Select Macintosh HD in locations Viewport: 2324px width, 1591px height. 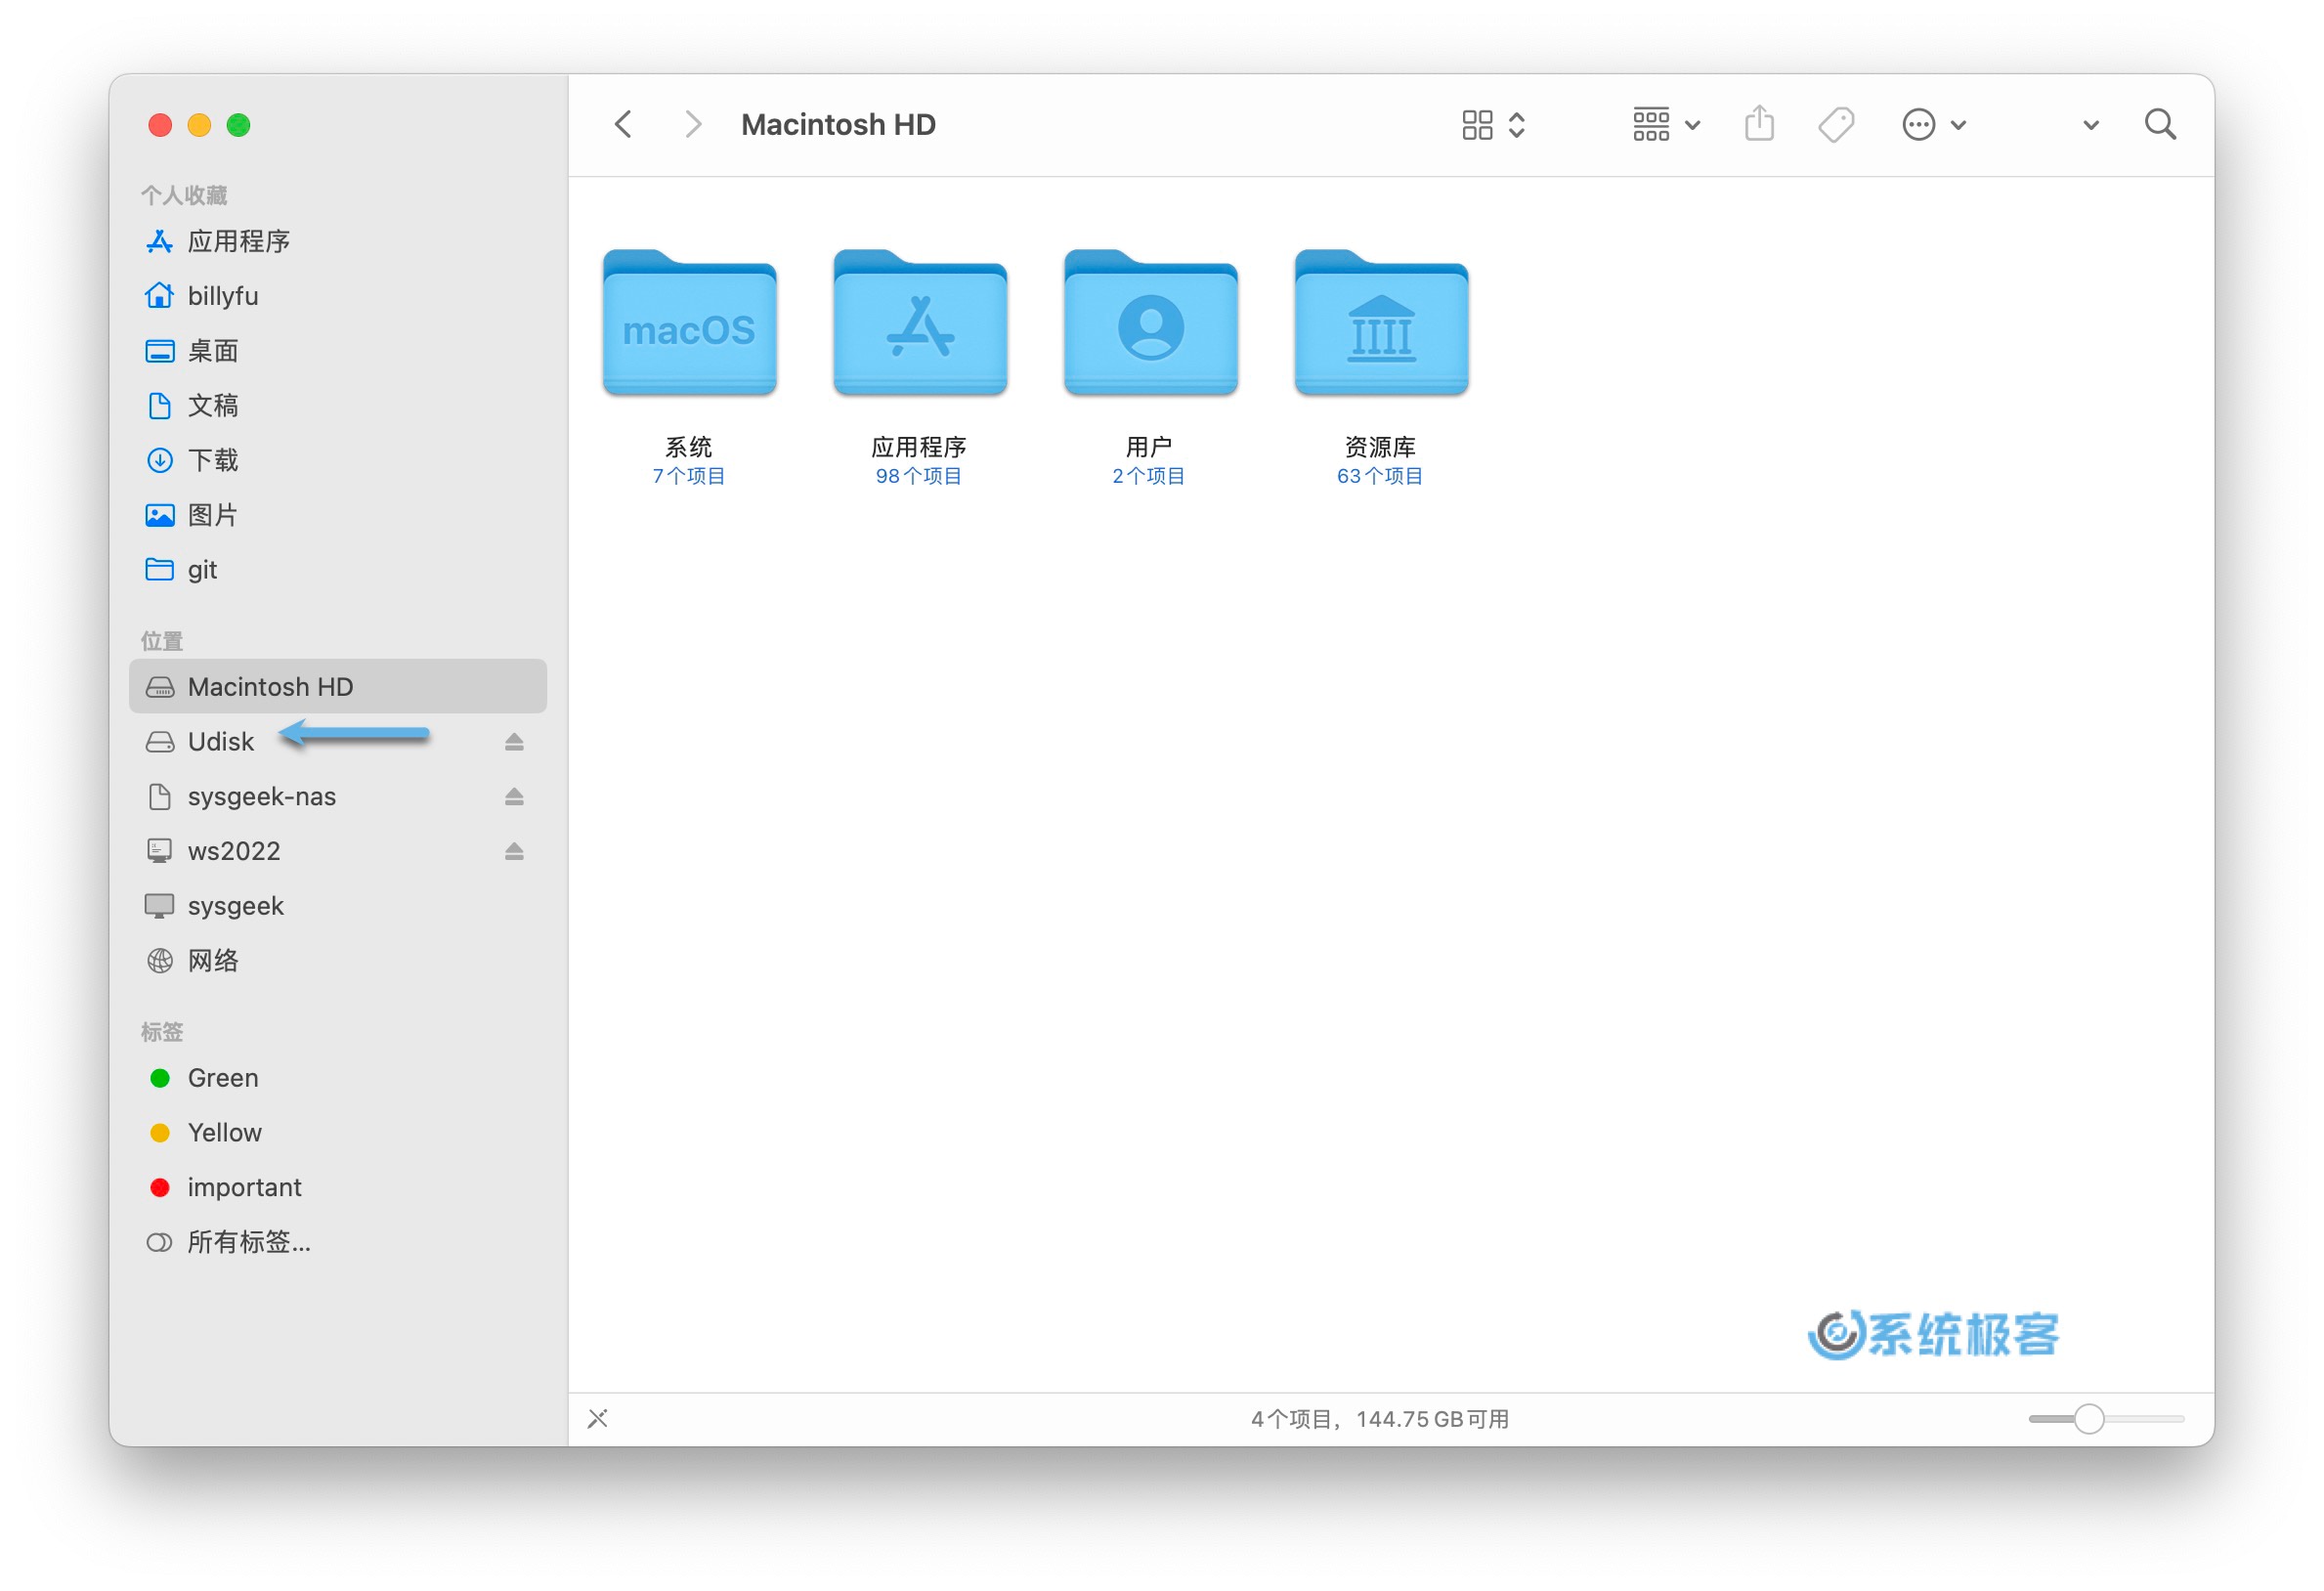click(x=337, y=686)
